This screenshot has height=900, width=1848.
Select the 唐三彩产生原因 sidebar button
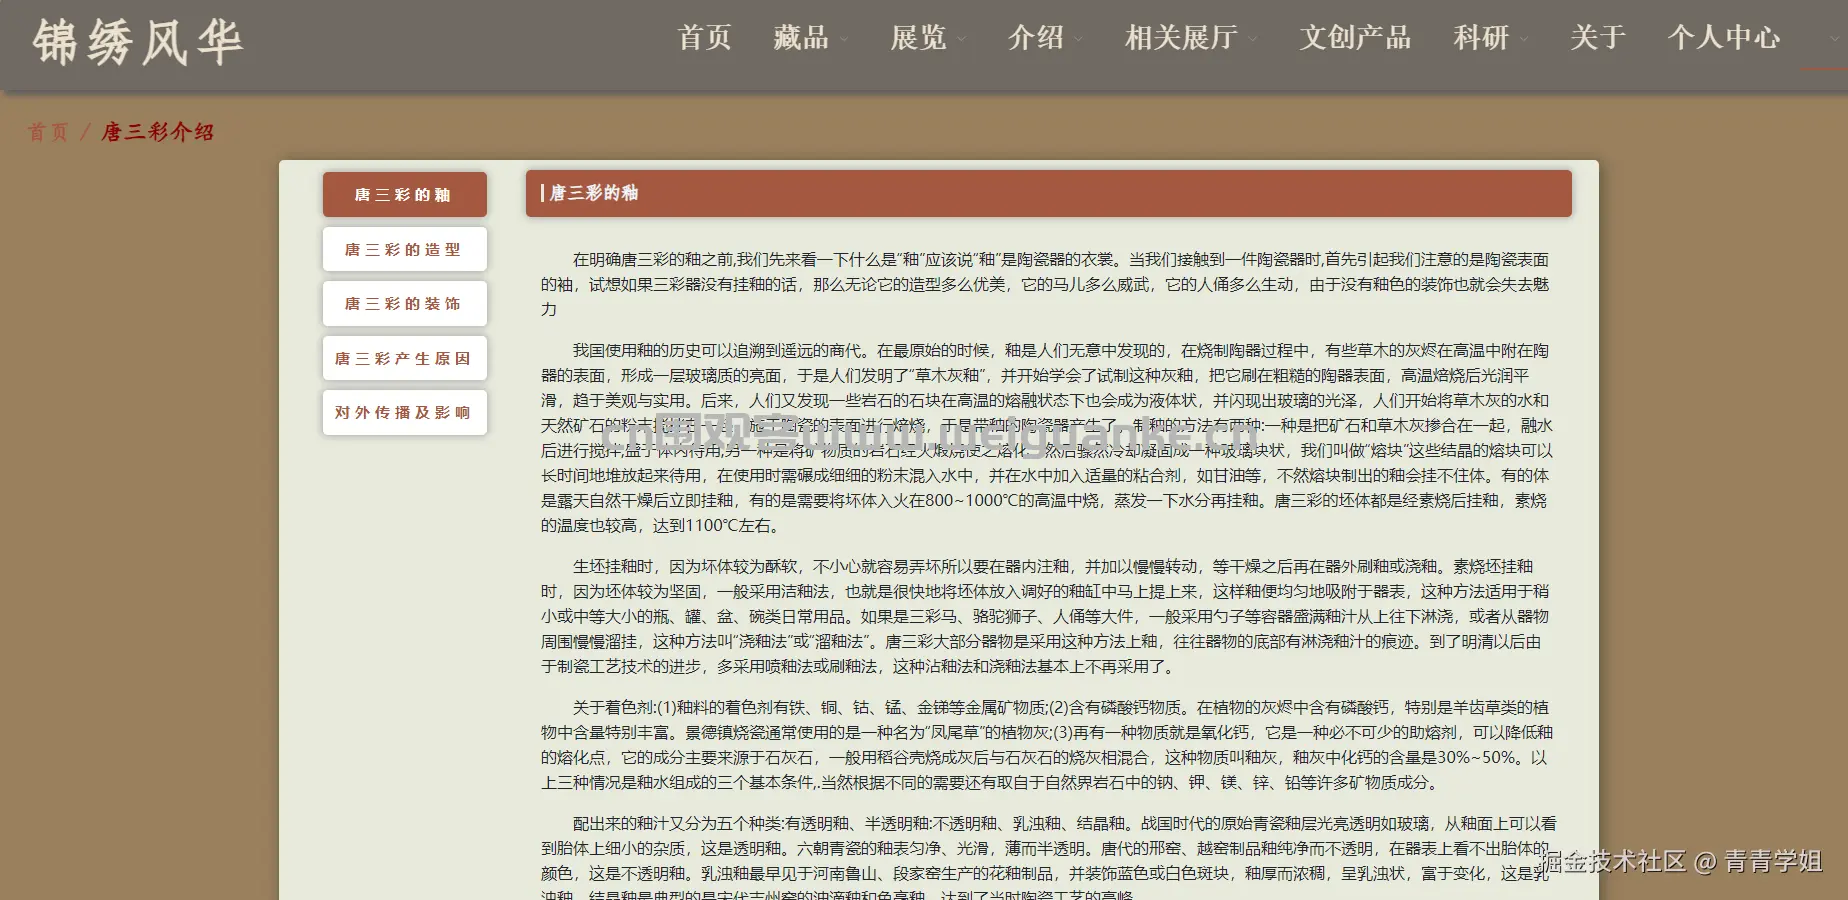[404, 358]
